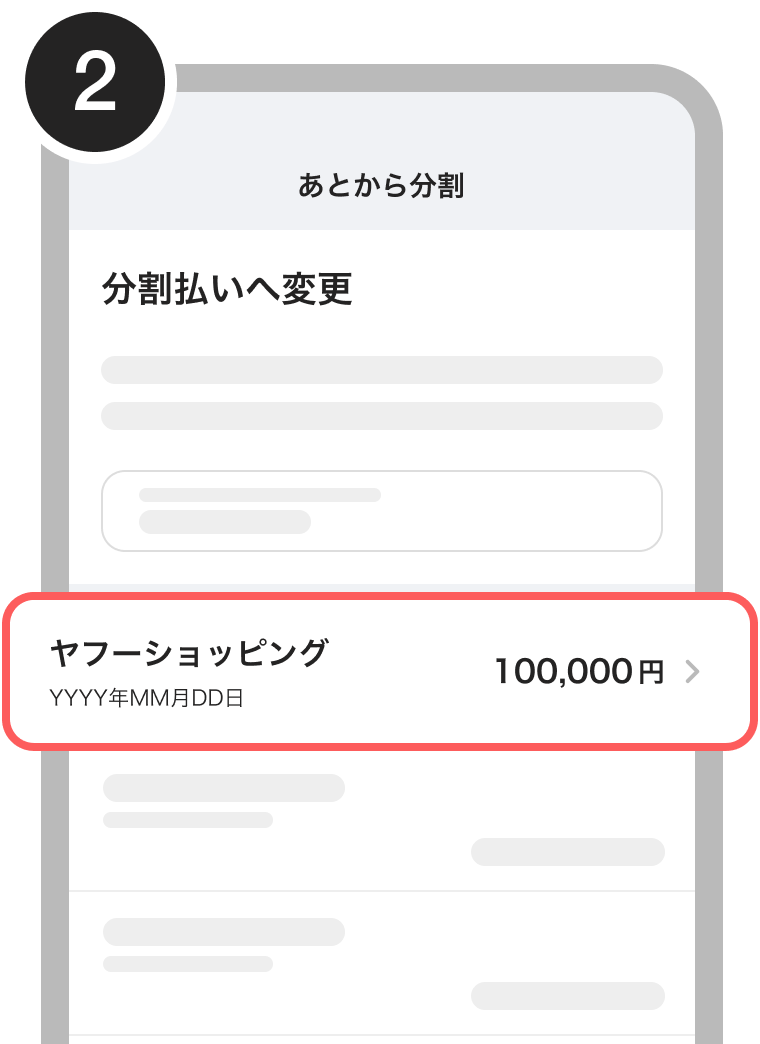760x1044 pixels.
Task: Select the outlined rounded placeholder card
Action: (x=382, y=511)
